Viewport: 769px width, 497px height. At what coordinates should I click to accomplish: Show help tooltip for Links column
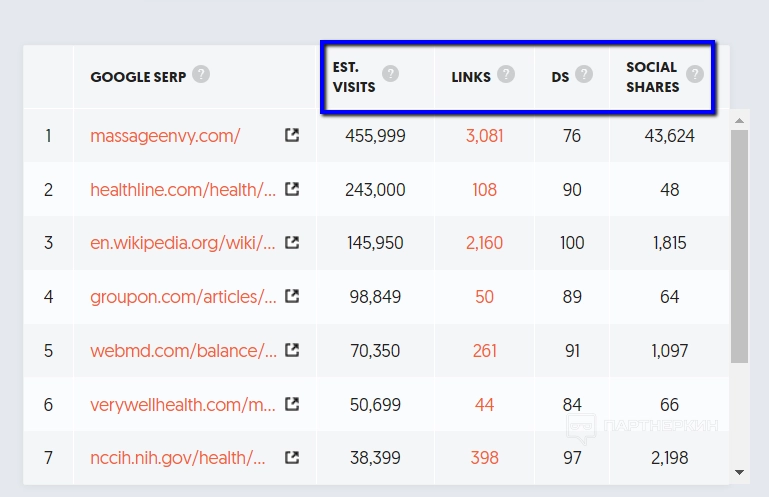[x=506, y=74]
